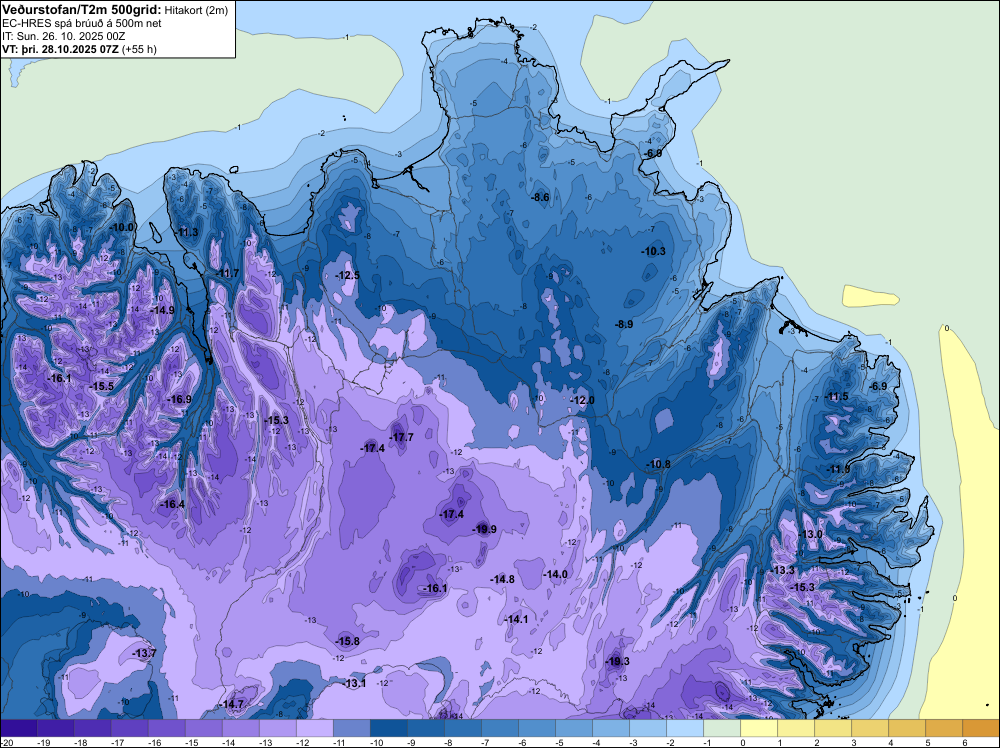Click the legend swatch labeled -19
Image resolution: width=1000 pixels, height=748 pixels.
[55, 728]
